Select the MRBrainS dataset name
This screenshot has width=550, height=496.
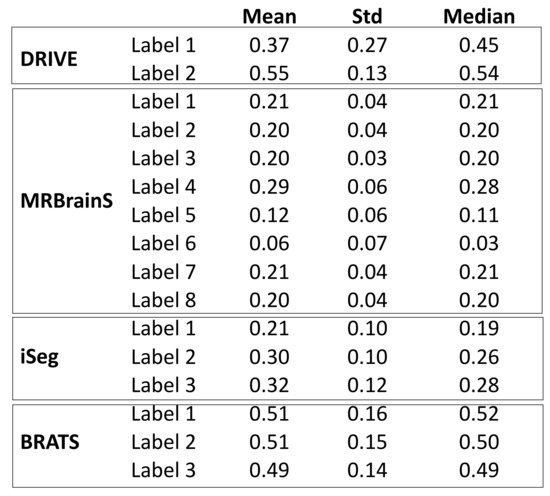(67, 201)
